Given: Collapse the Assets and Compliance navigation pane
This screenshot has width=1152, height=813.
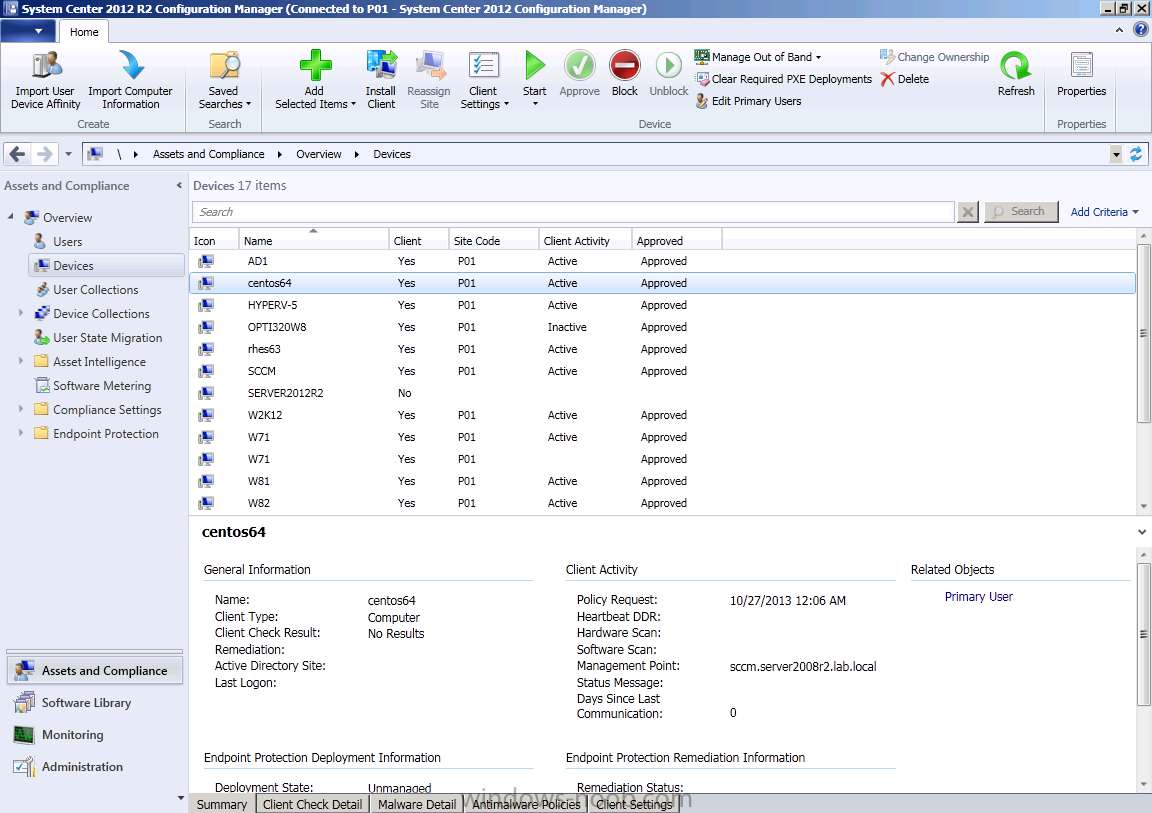Looking at the screenshot, I should pos(179,186).
